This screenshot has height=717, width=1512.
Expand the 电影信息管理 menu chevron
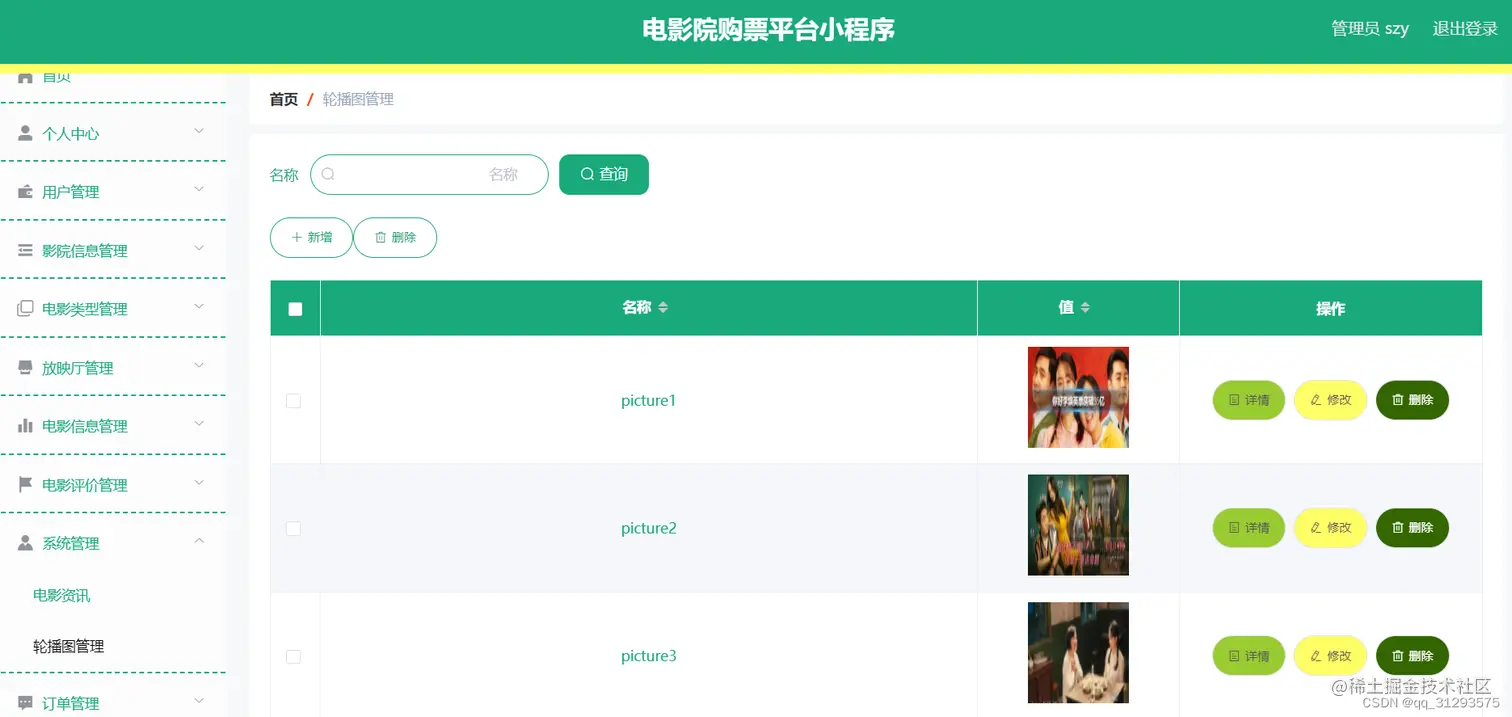199,423
